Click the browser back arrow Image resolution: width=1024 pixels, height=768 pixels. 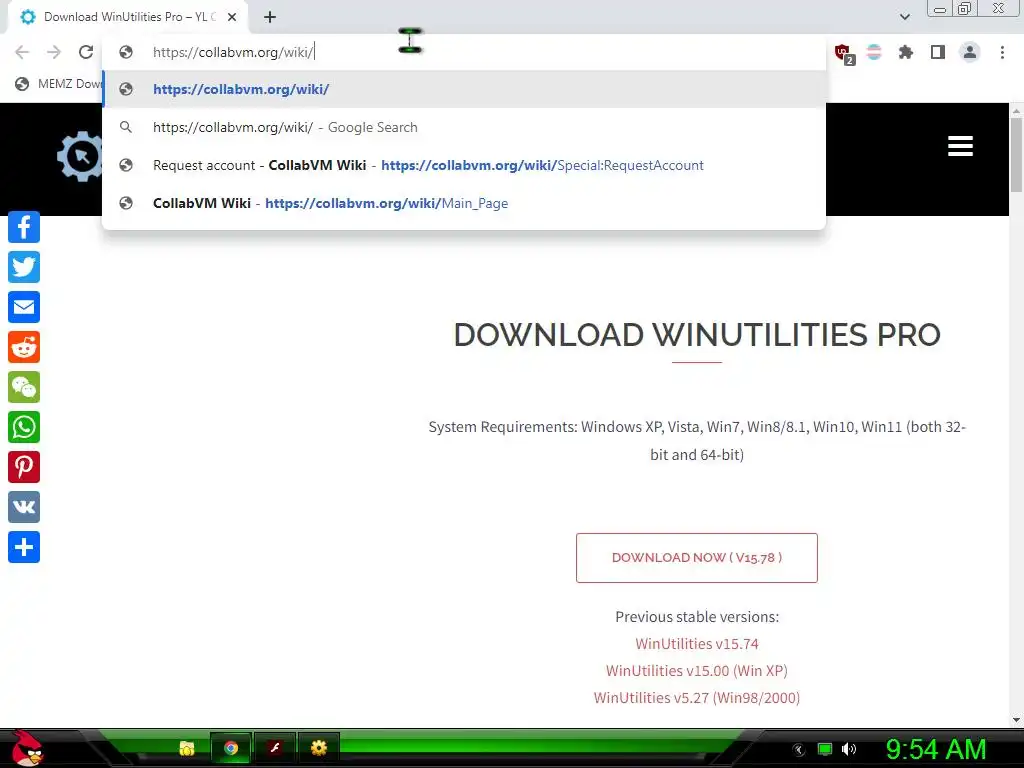(x=22, y=52)
